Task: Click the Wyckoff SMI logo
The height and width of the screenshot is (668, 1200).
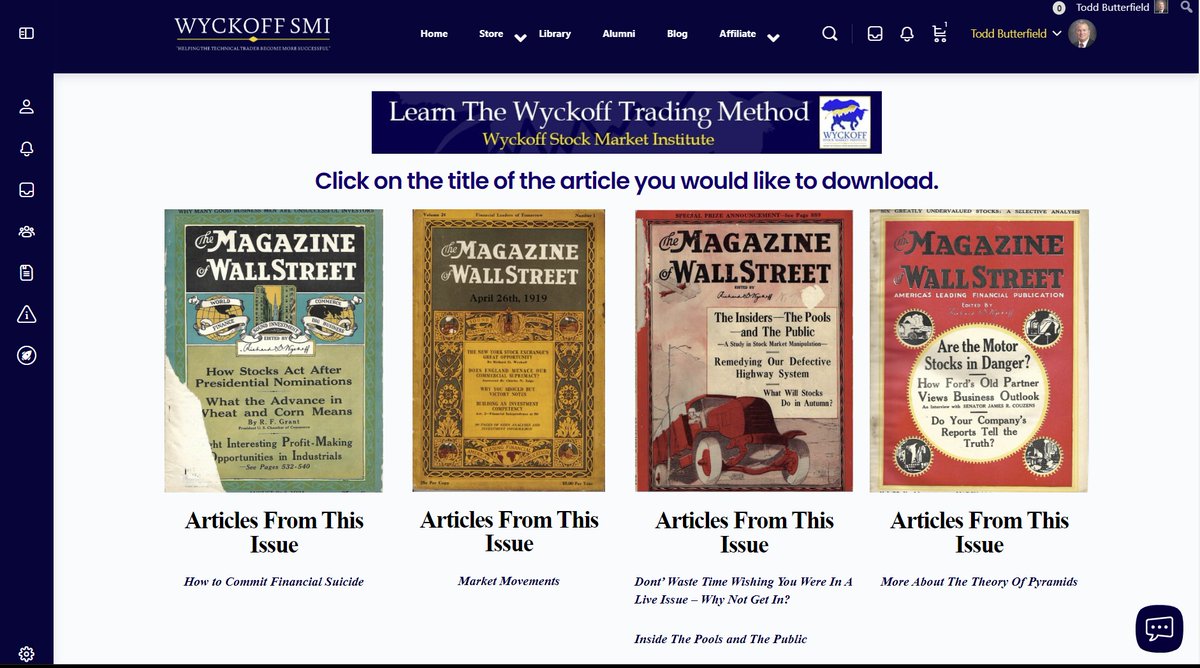Action: 252,32
